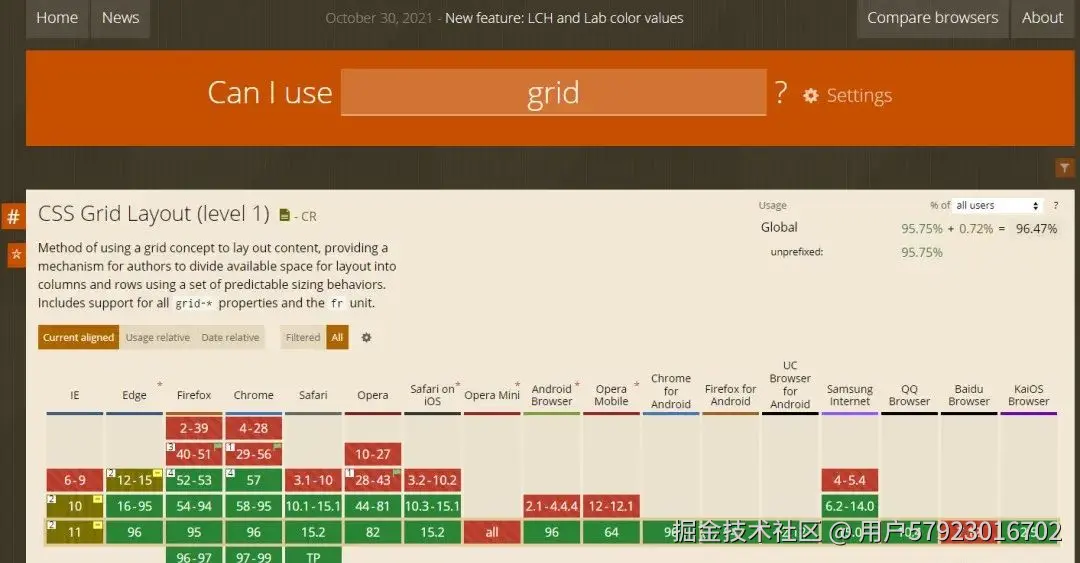
Task: Switch to Date relative view
Action: (x=230, y=337)
